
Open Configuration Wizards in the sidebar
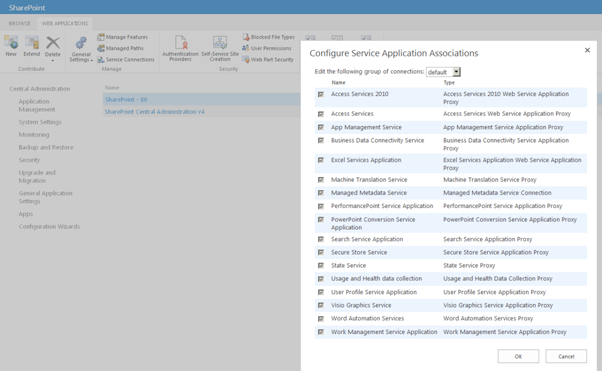[49, 227]
